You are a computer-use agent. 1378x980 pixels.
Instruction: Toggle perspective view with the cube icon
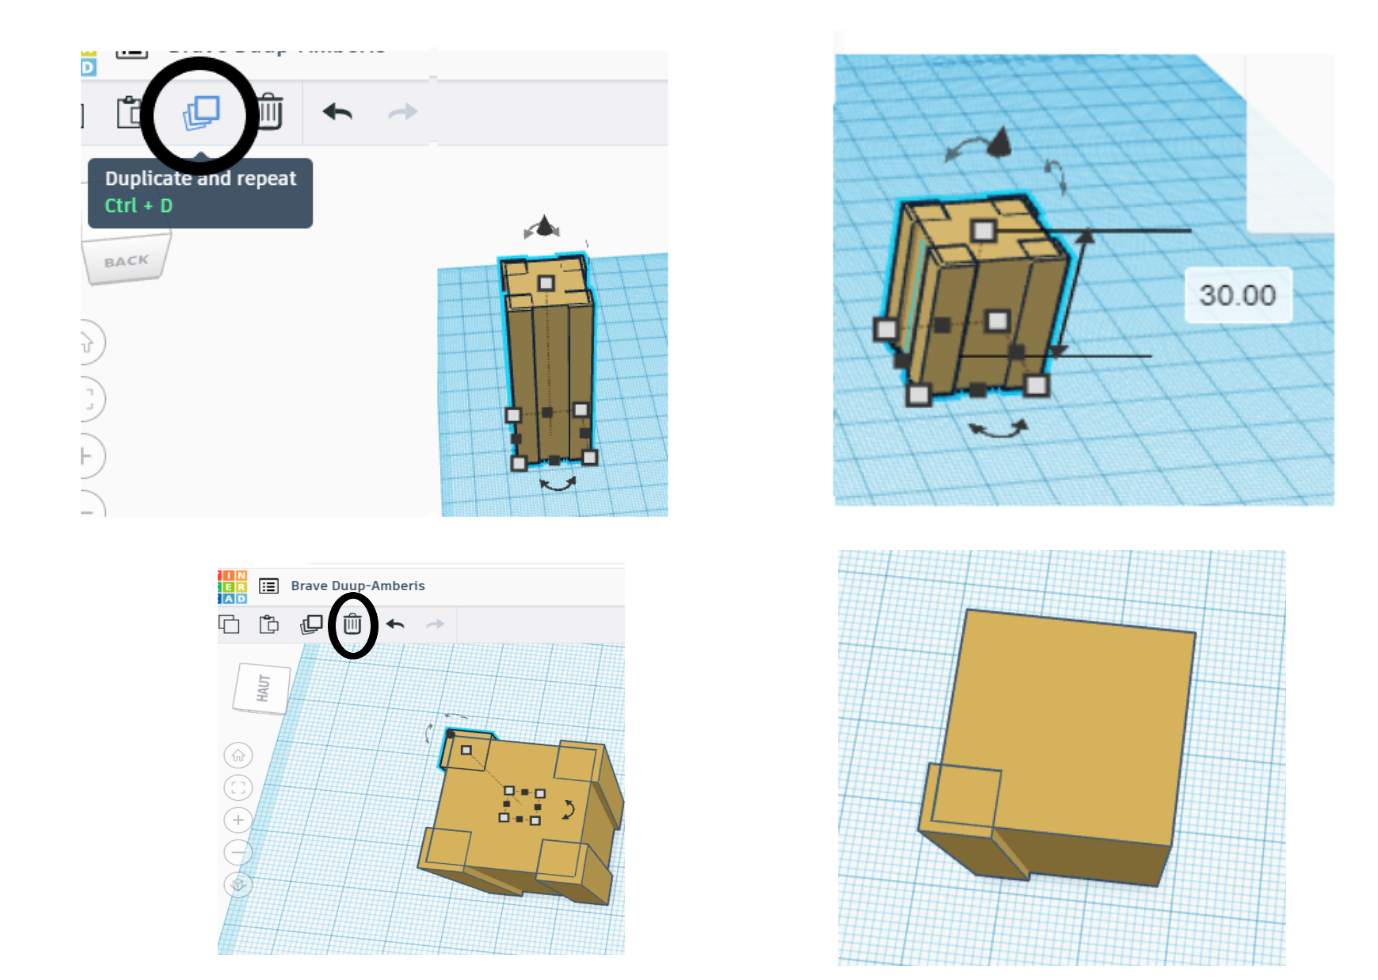click(x=237, y=885)
